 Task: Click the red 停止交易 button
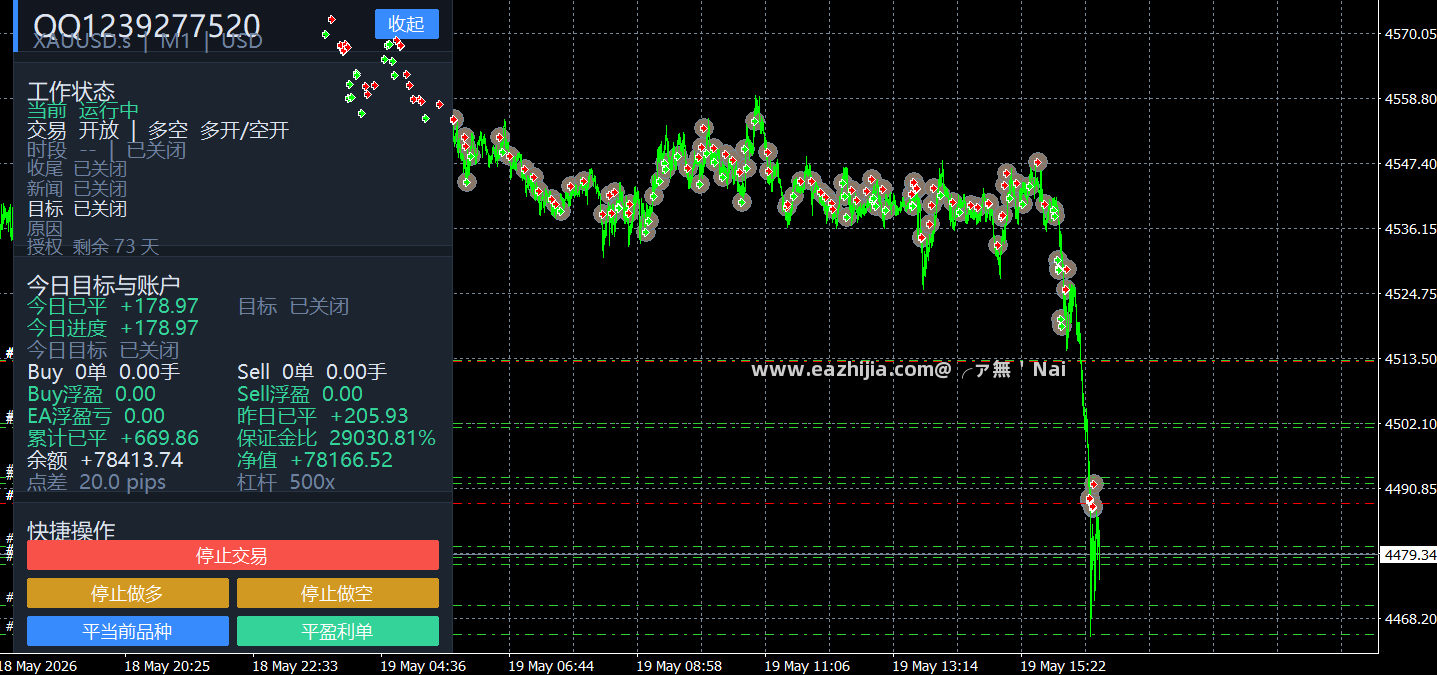(232, 555)
